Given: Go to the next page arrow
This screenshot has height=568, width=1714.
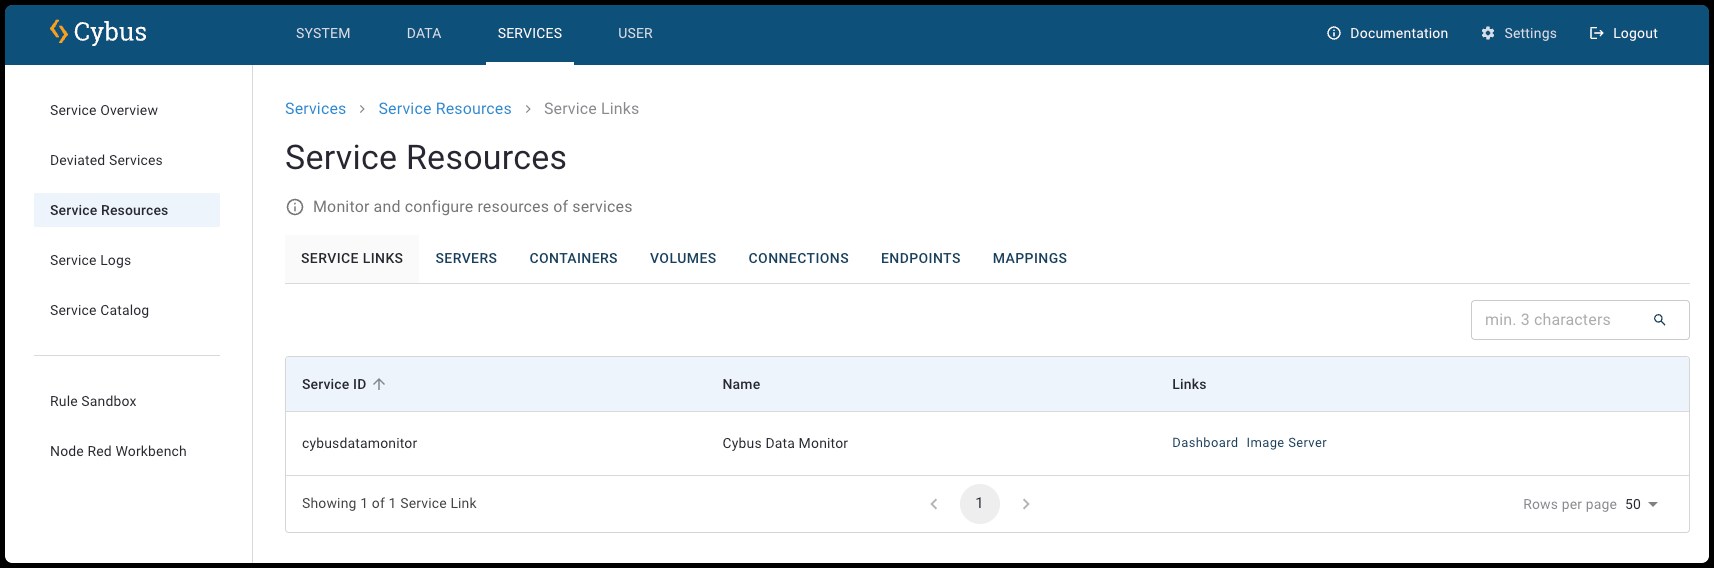Looking at the screenshot, I should (x=1026, y=504).
